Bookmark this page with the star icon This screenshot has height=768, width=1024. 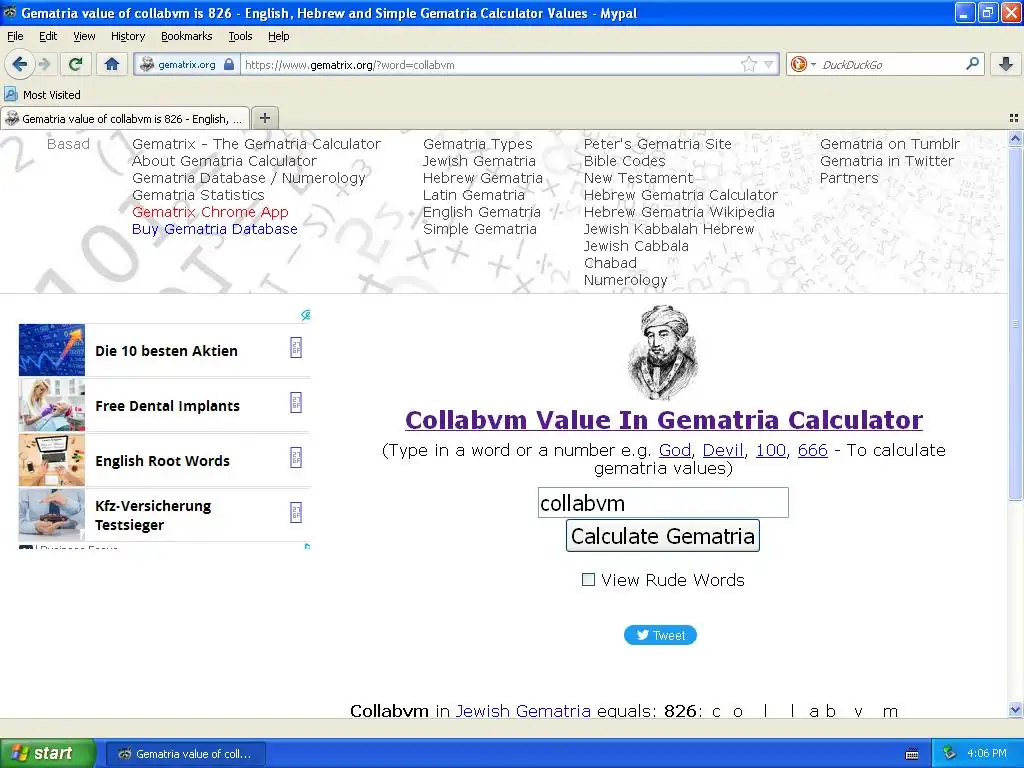click(748, 64)
